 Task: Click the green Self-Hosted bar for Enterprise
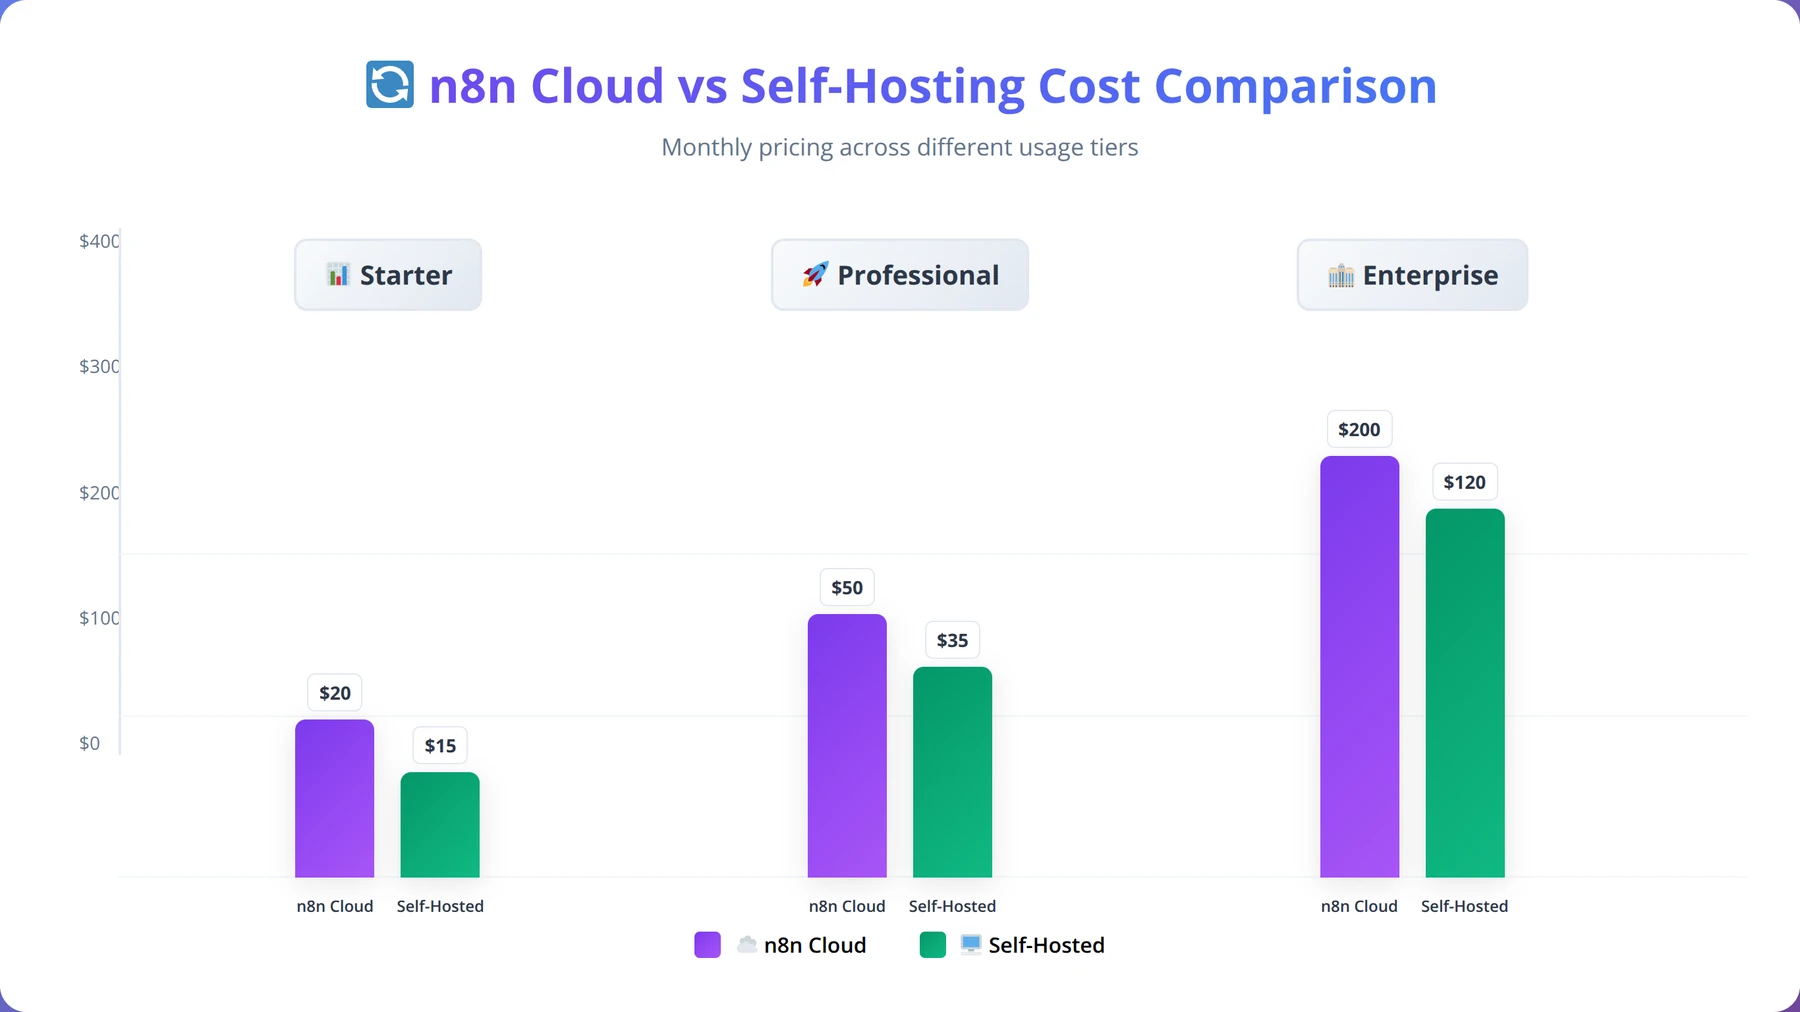click(x=1465, y=693)
